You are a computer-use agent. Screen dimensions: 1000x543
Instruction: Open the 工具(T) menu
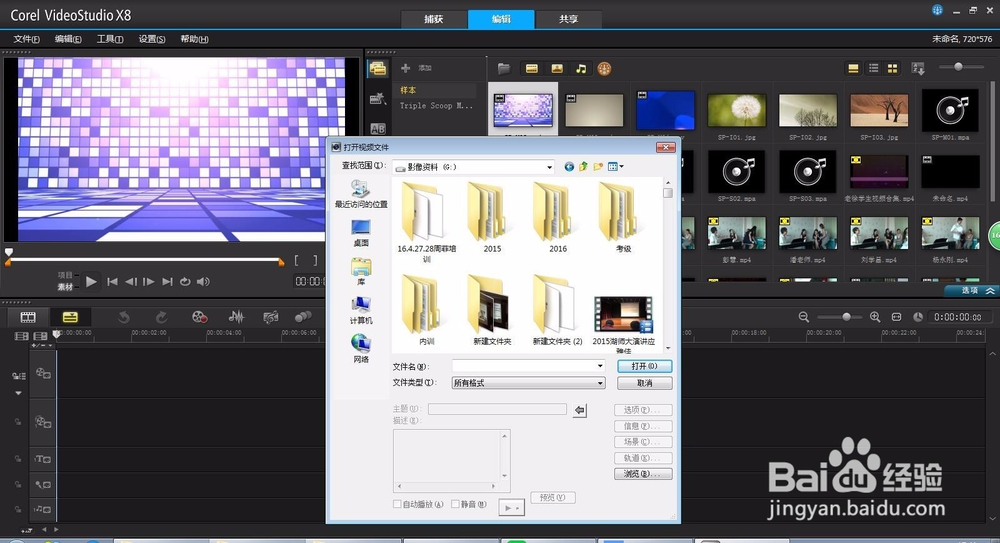click(110, 39)
